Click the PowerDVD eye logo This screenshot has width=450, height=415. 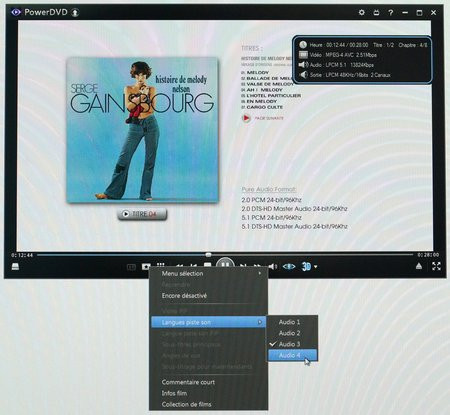16,12
